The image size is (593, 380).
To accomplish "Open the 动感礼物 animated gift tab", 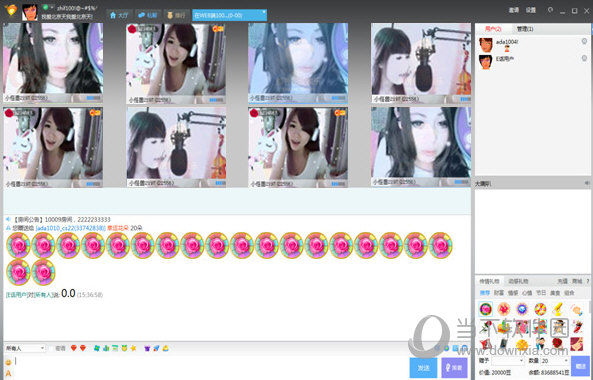I will click(518, 281).
